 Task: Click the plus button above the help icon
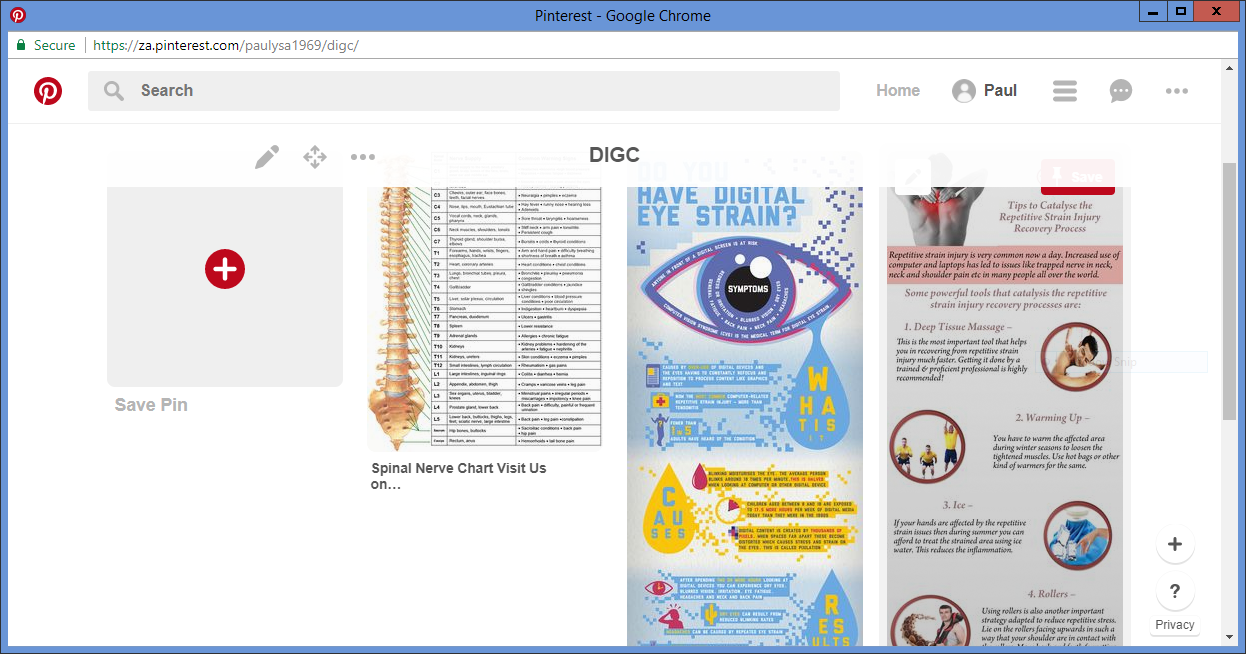click(1174, 544)
